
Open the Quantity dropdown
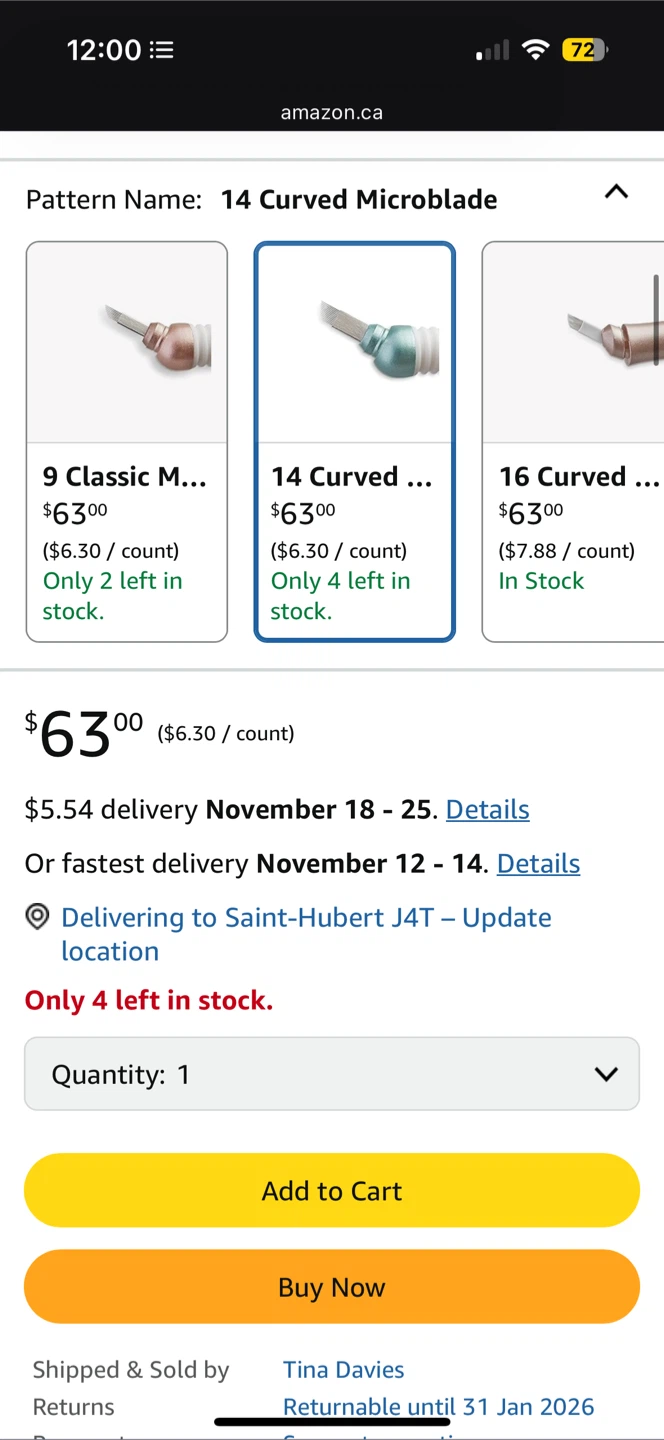pos(331,1074)
